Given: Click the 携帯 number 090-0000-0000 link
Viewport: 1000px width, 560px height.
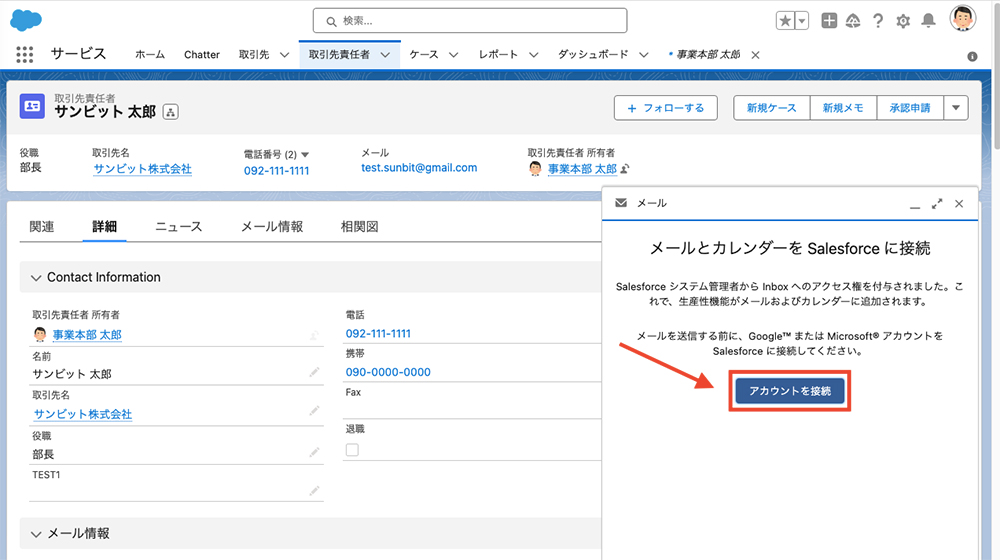Looking at the screenshot, I should click(388, 372).
